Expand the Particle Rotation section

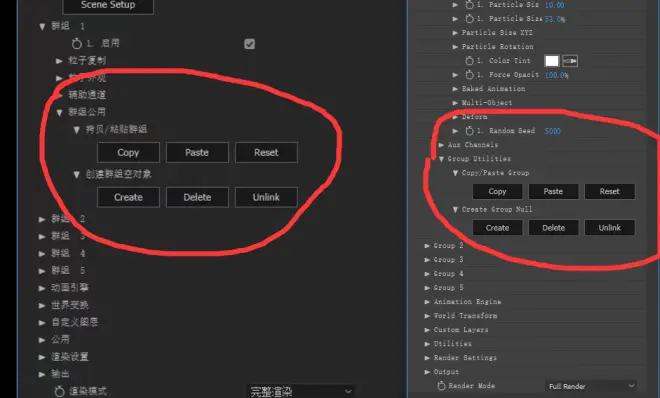(455, 47)
